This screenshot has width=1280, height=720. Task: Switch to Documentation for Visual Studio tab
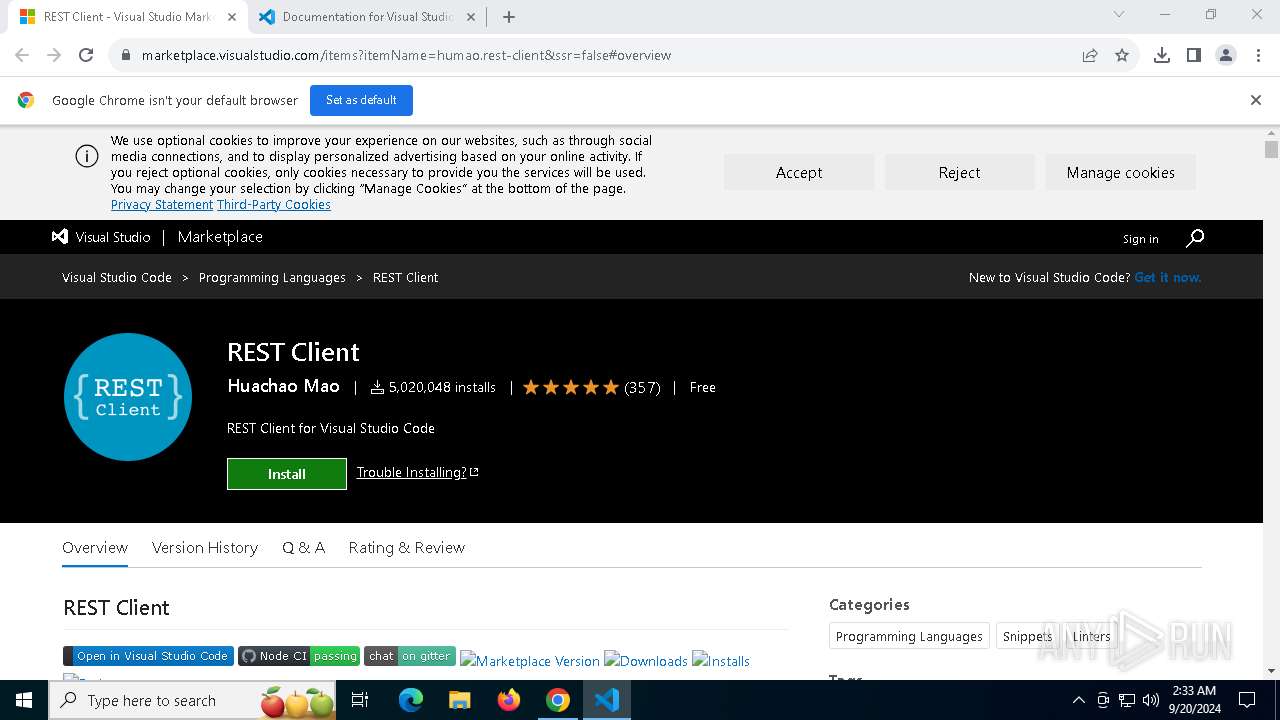click(x=368, y=17)
